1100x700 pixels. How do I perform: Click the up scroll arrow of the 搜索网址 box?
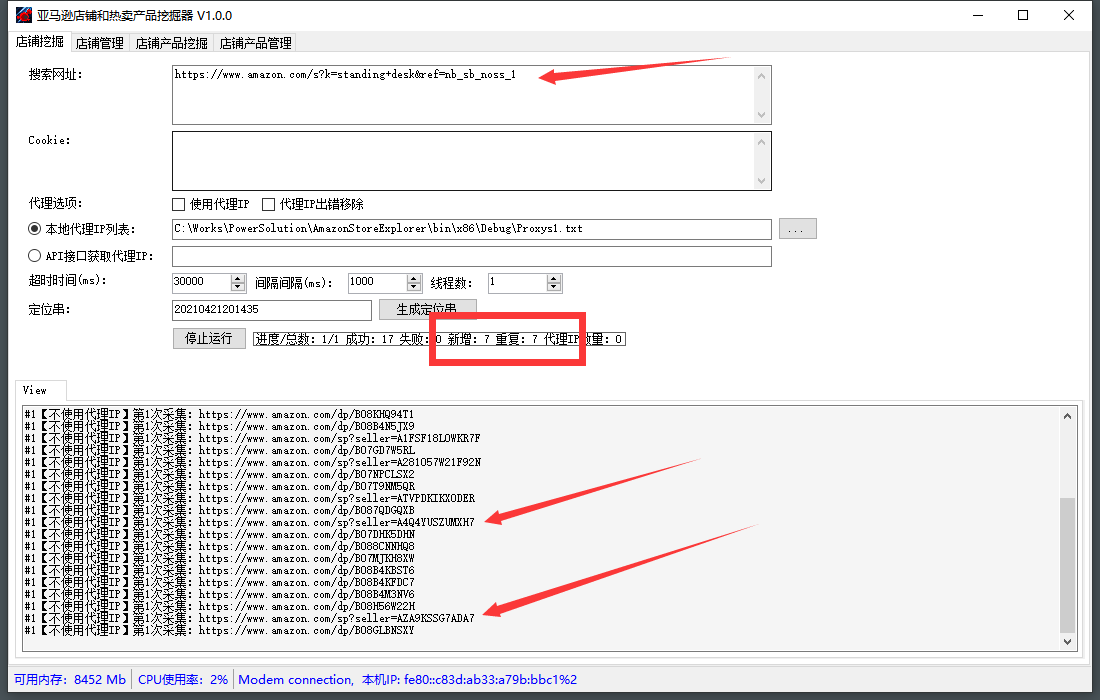[x=761, y=76]
